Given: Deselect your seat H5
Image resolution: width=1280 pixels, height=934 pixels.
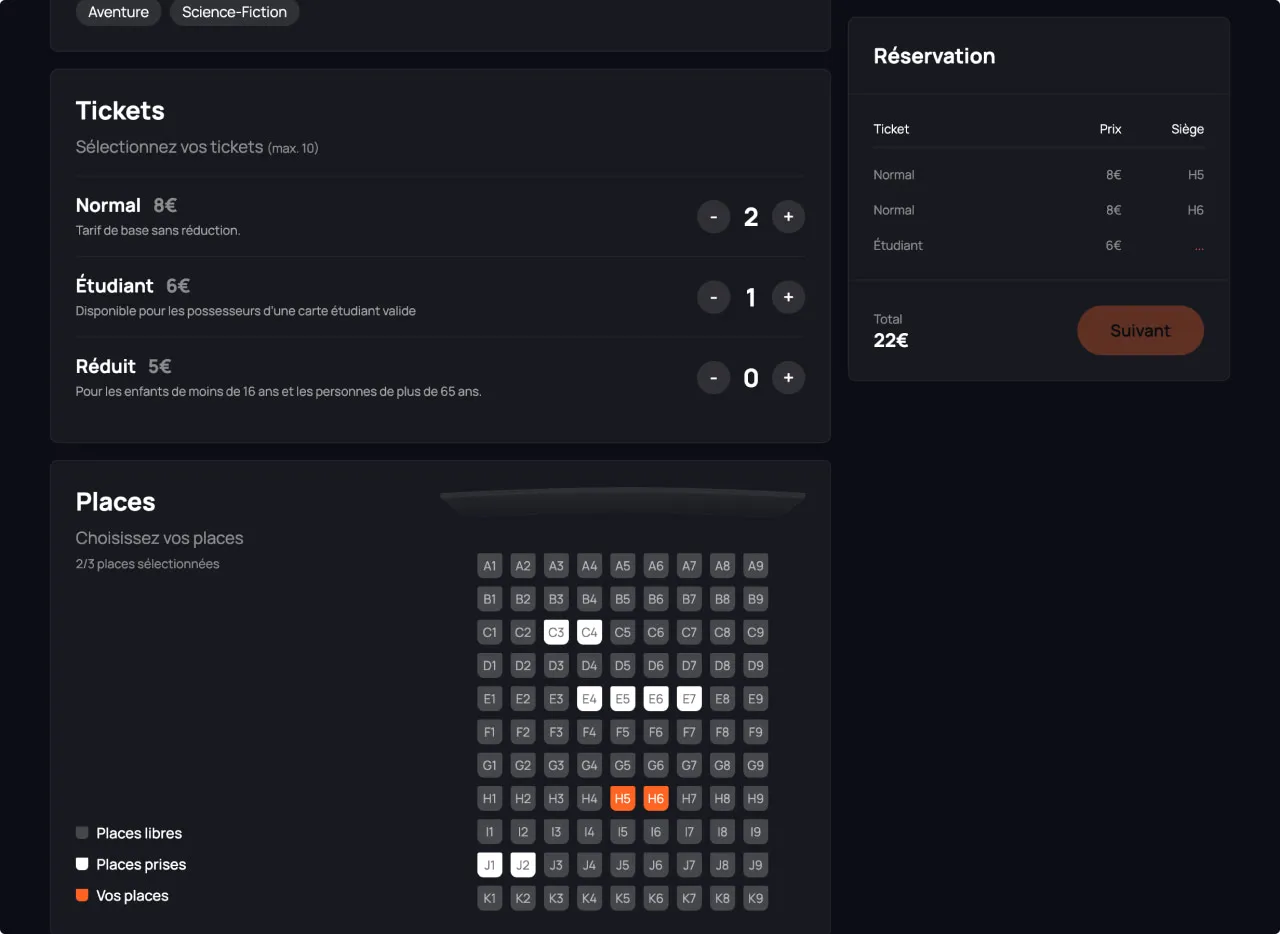Looking at the screenshot, I should pos(622,798).
